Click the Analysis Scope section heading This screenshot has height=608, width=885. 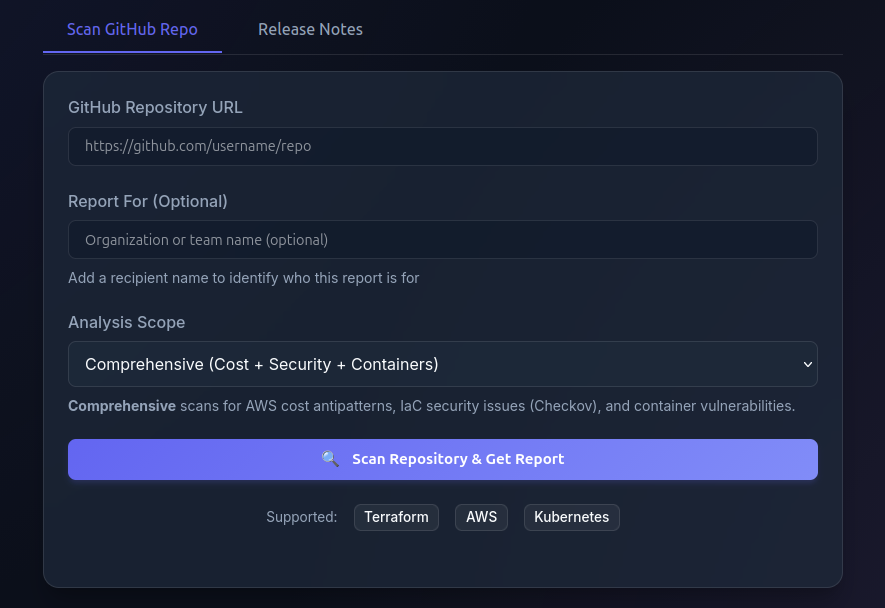[x=126, y=322]
